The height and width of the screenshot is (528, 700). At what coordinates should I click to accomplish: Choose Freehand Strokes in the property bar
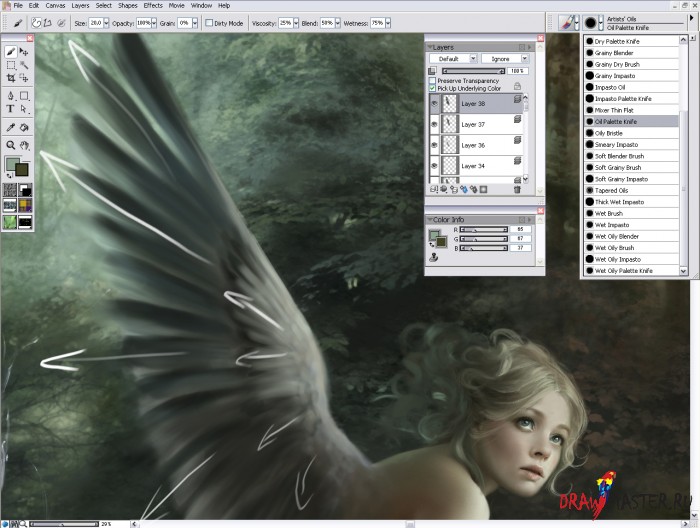[x=36, y=23]
